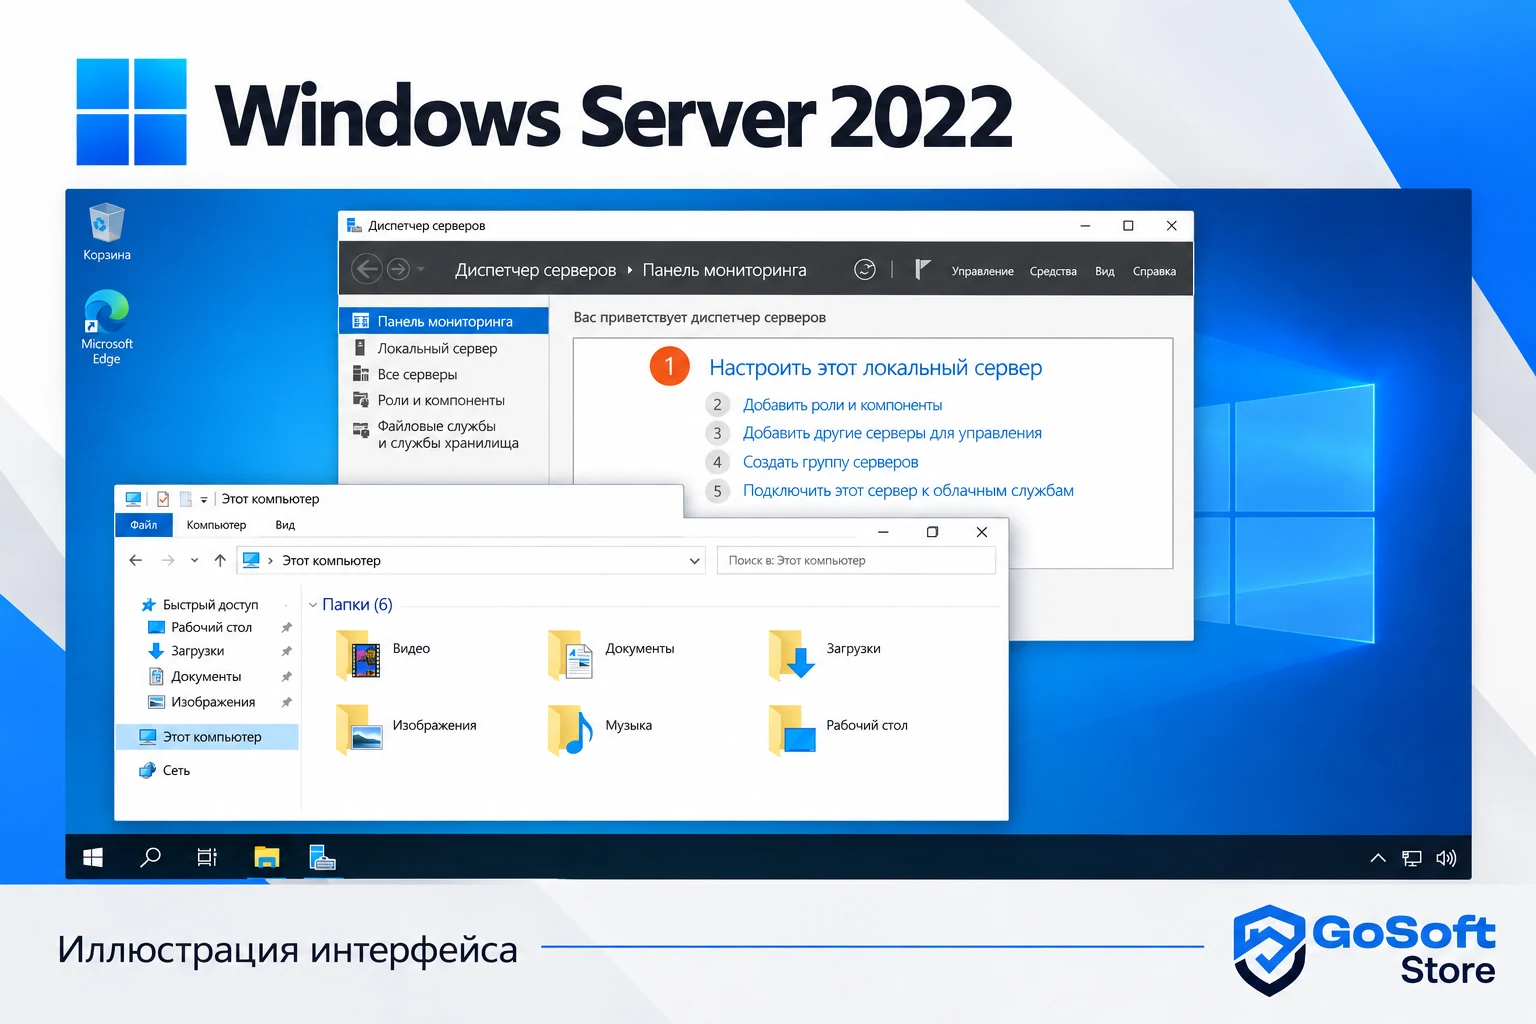The height and width of the screenshot is (1024, 1536).
Task: Click the Поиск в: Этот компьютер field
Action: (856, 561)
